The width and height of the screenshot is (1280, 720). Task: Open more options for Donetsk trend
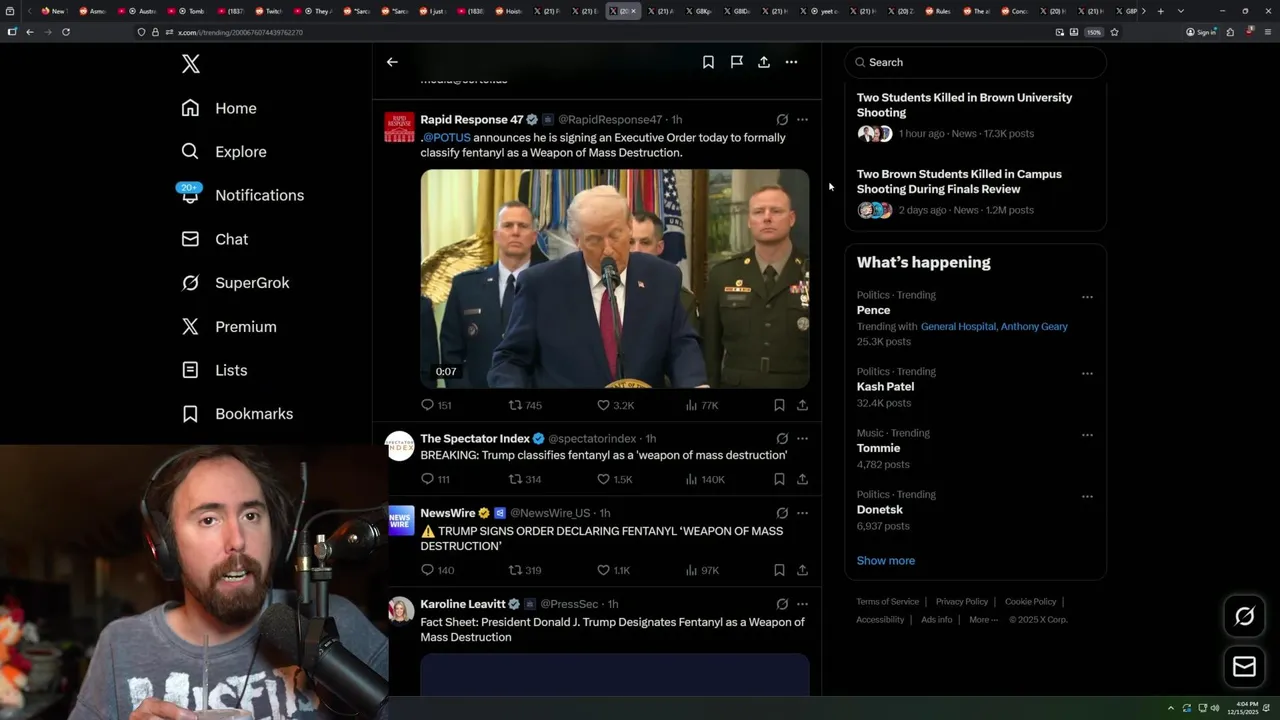[1087, 496]
